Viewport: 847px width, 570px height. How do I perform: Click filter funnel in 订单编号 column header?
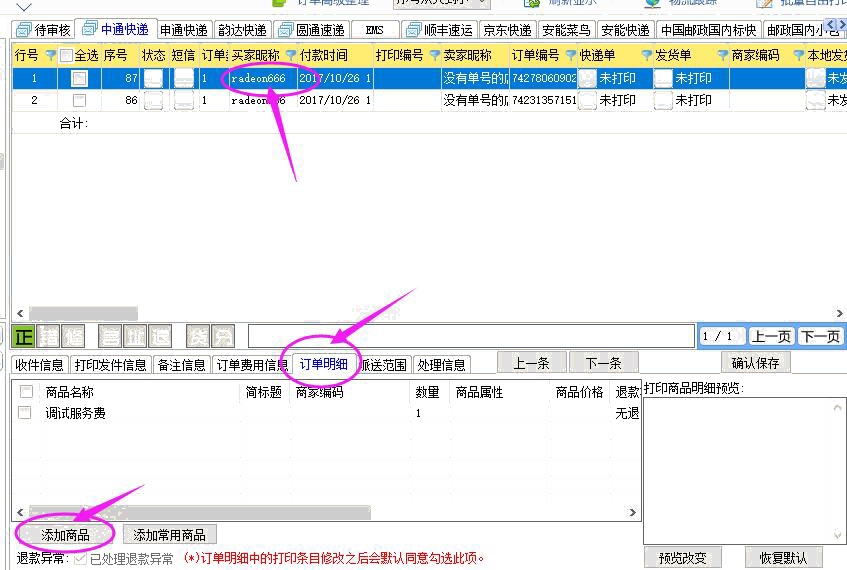570,55
